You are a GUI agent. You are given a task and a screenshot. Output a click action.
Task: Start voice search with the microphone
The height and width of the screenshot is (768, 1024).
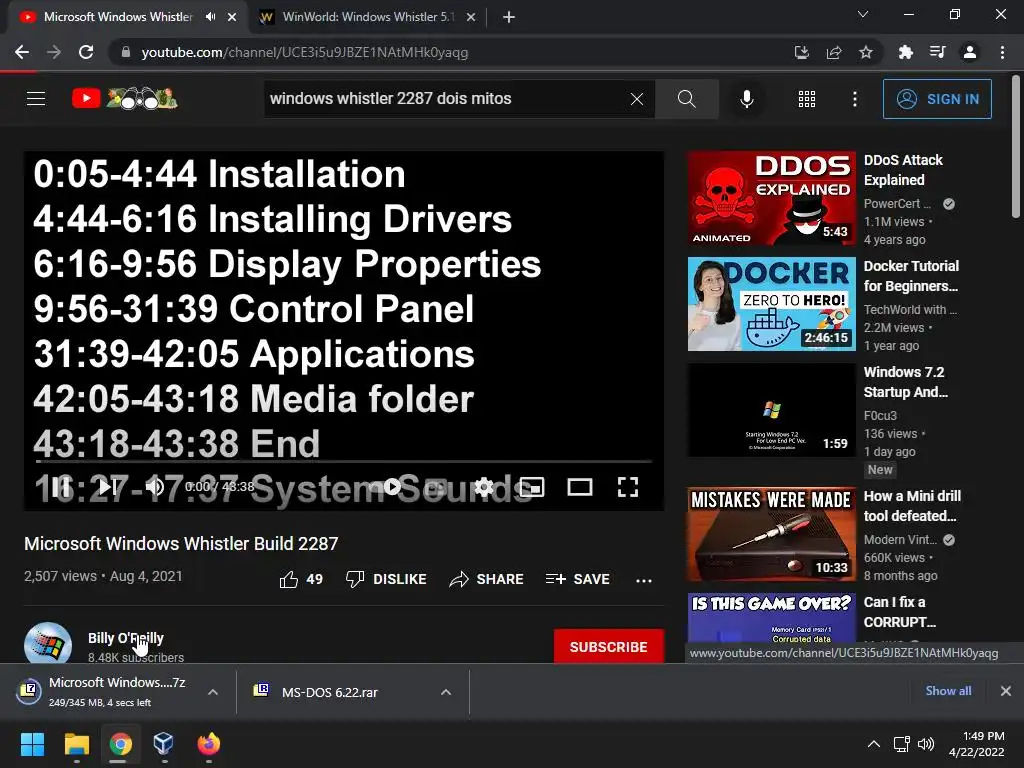click(x=746, y=99)
